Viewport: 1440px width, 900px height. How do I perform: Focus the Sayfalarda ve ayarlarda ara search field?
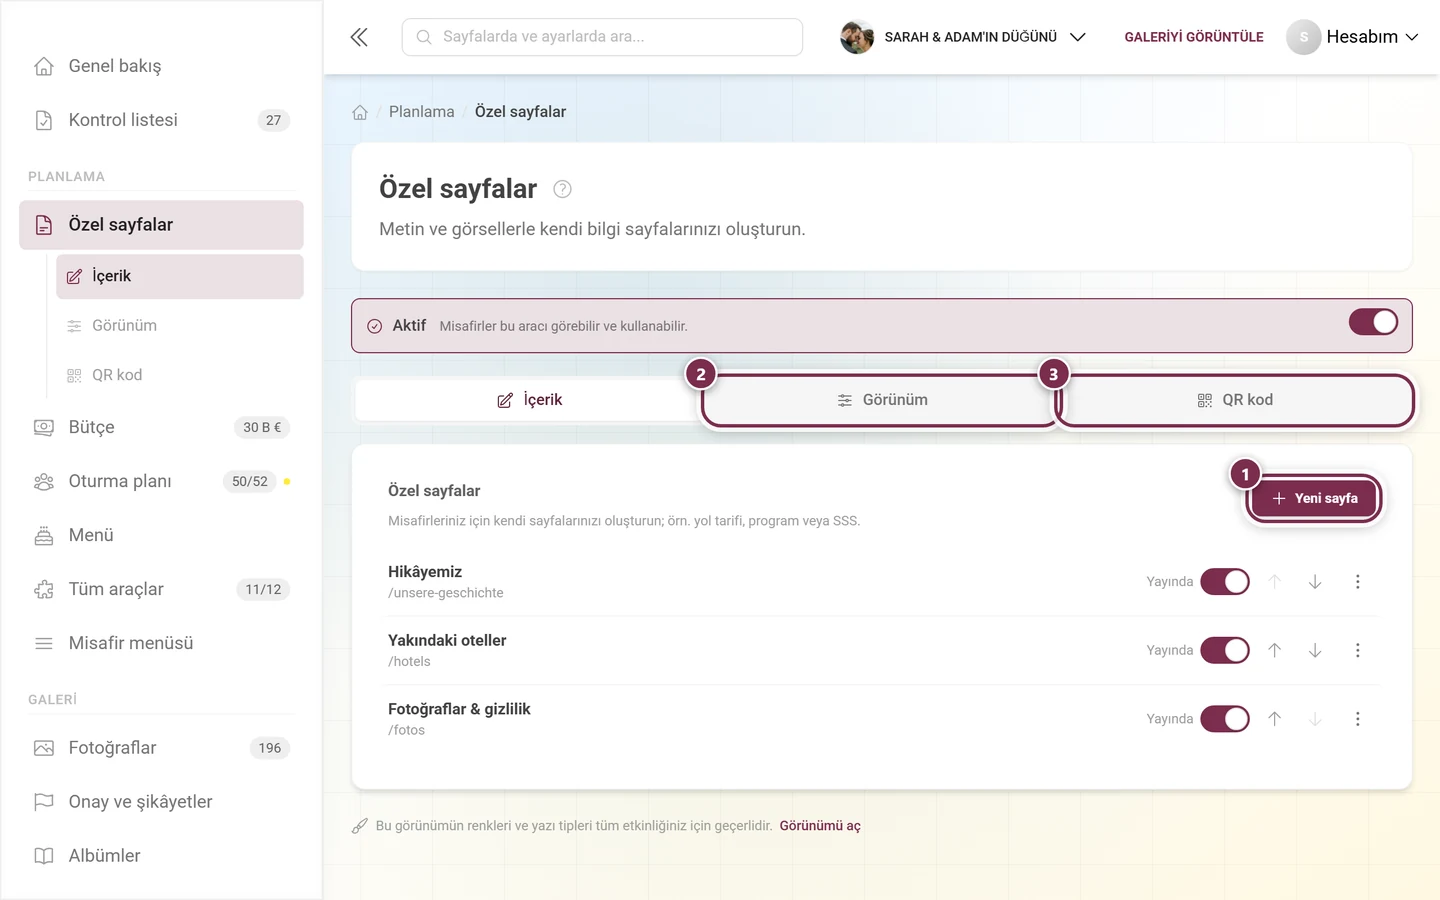pos(602,37)
